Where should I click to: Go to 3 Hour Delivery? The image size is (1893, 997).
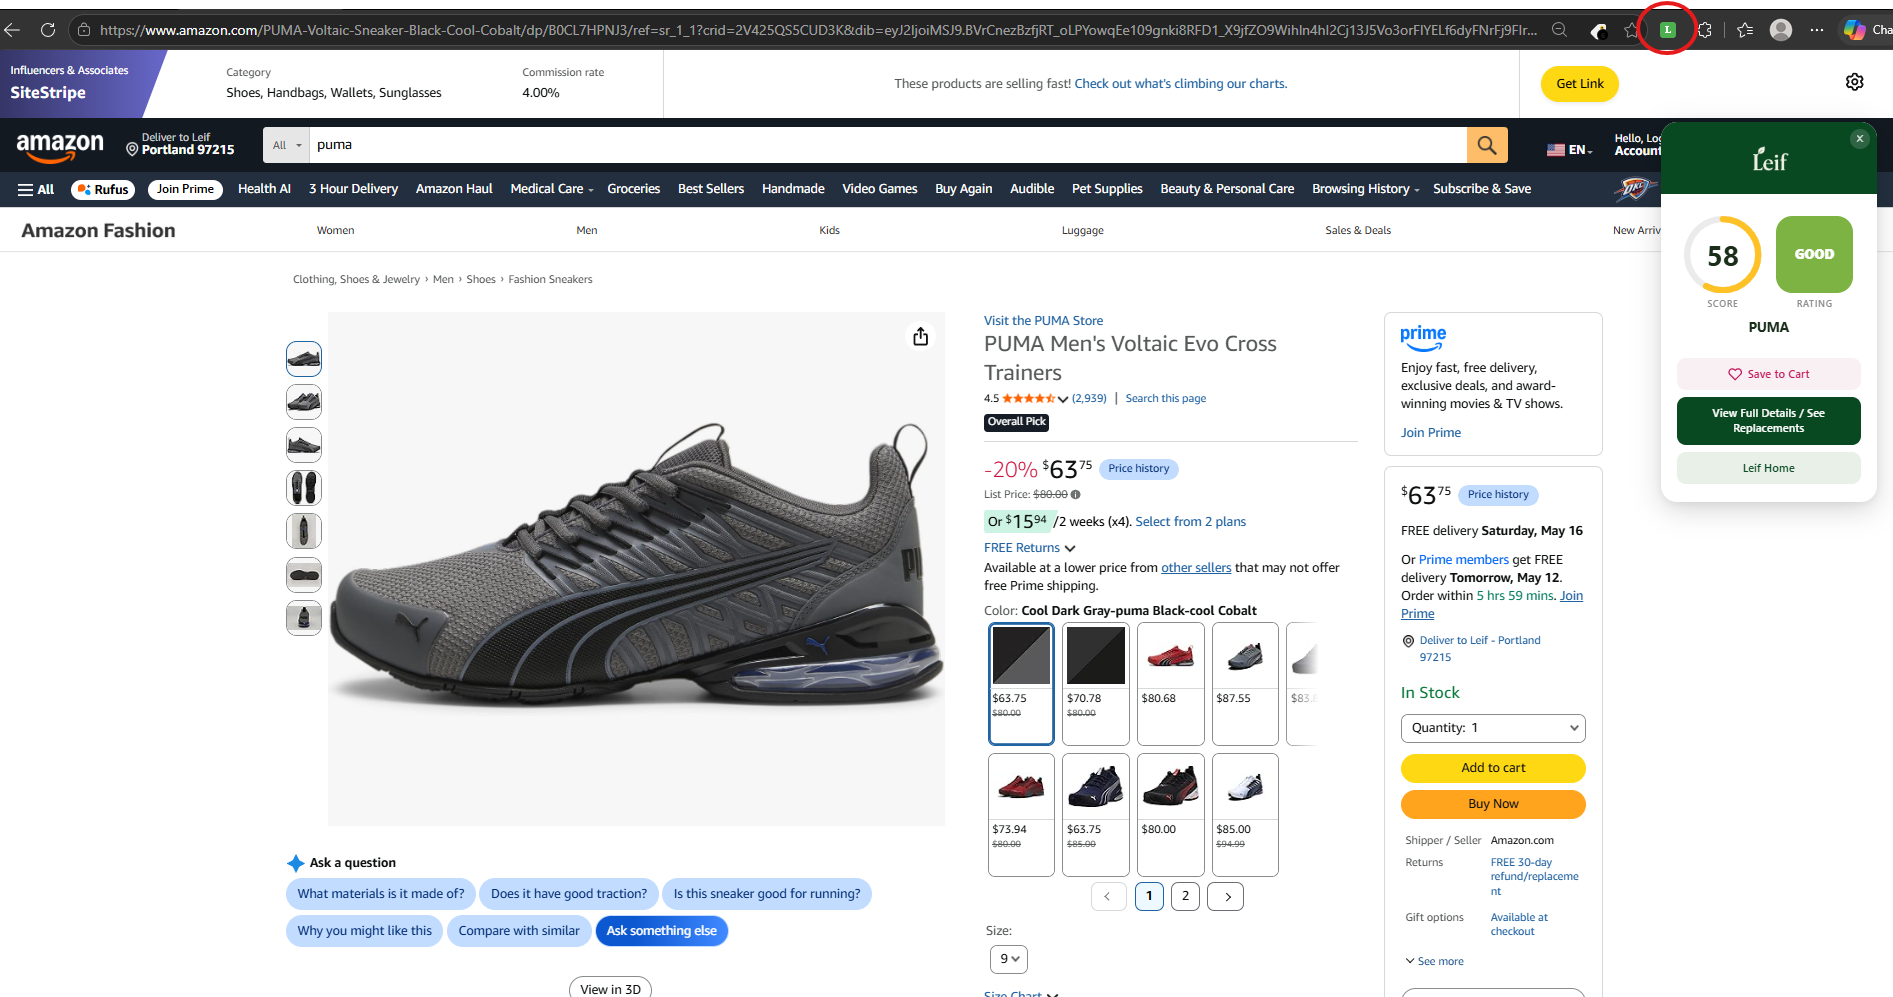pos(353,189)
